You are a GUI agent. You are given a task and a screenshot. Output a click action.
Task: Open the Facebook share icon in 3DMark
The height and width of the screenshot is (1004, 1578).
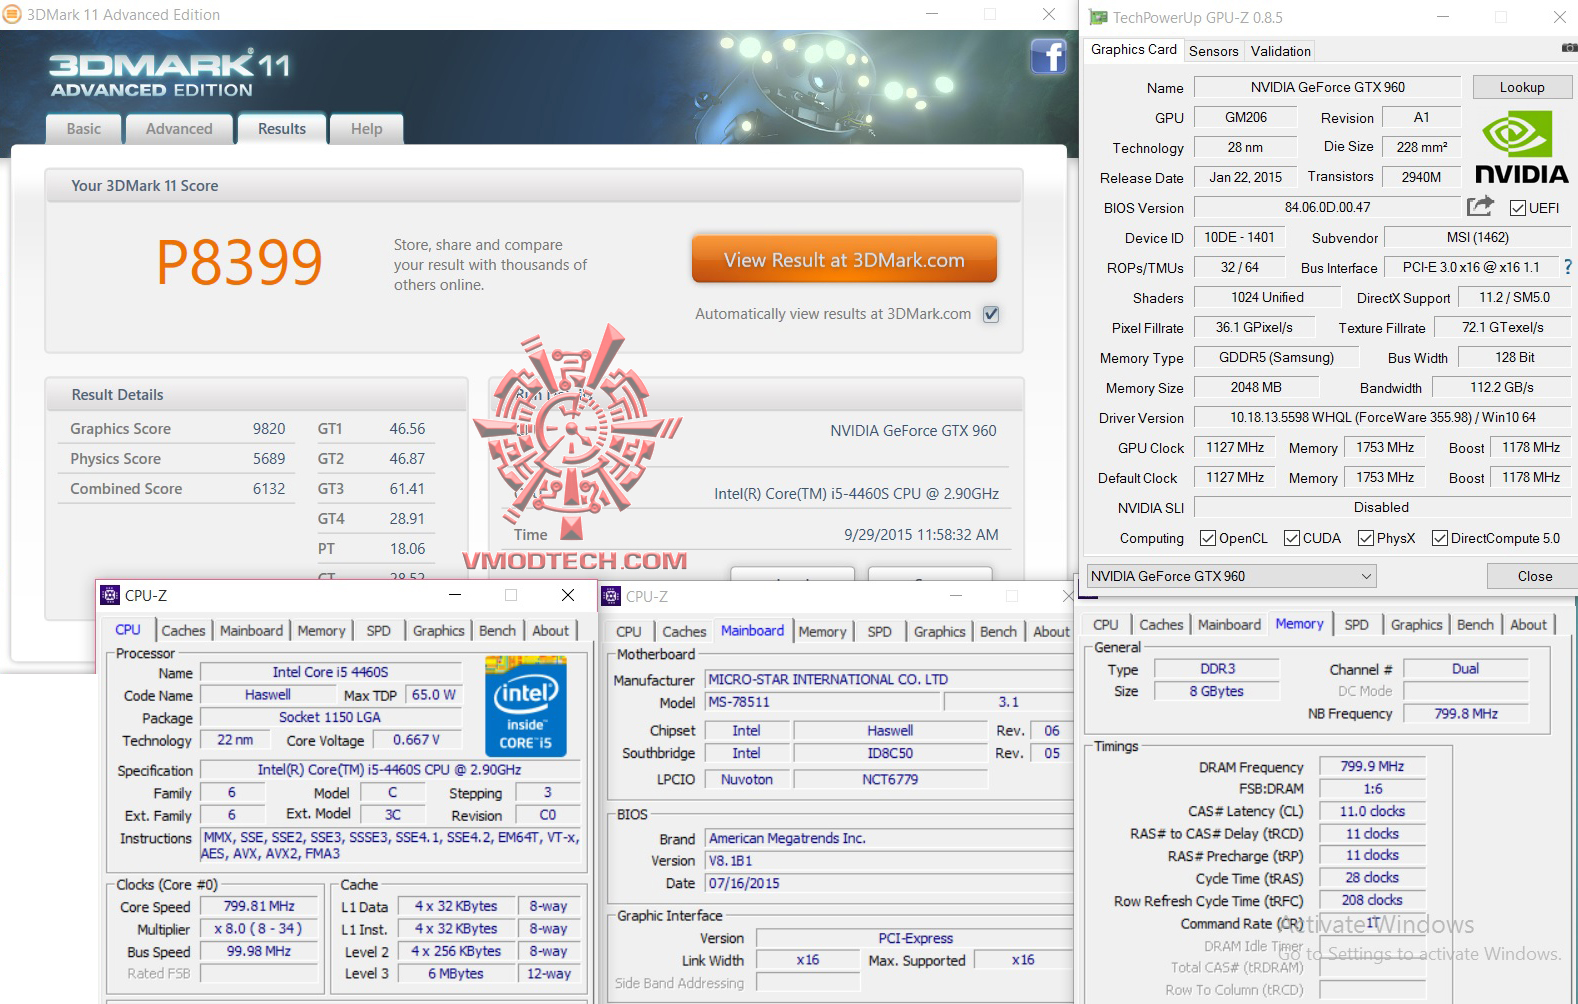tap(1048, 56)
